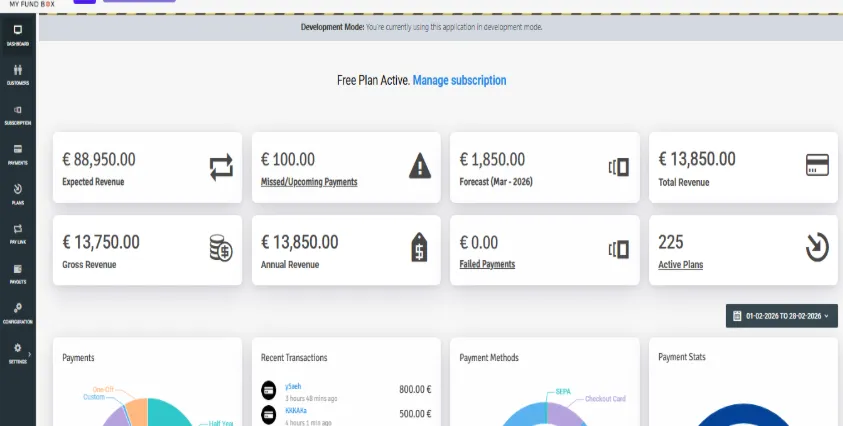The width and height of the screenshot is (843, 426).
Task: Click the calendar icon in date range button
Action: [737, 316]
